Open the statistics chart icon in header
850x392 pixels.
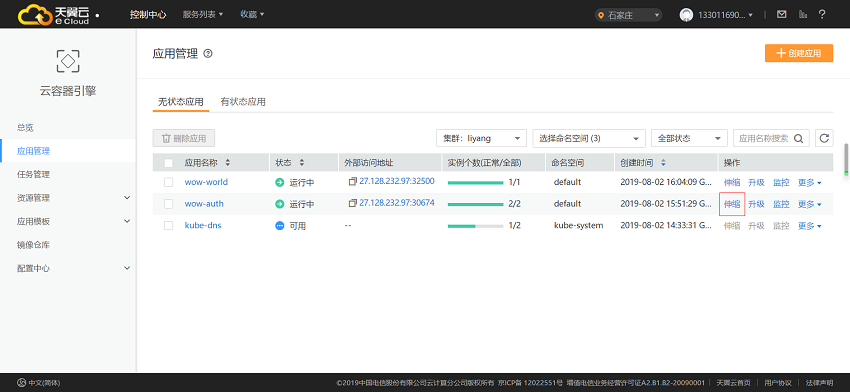(803, 15)
